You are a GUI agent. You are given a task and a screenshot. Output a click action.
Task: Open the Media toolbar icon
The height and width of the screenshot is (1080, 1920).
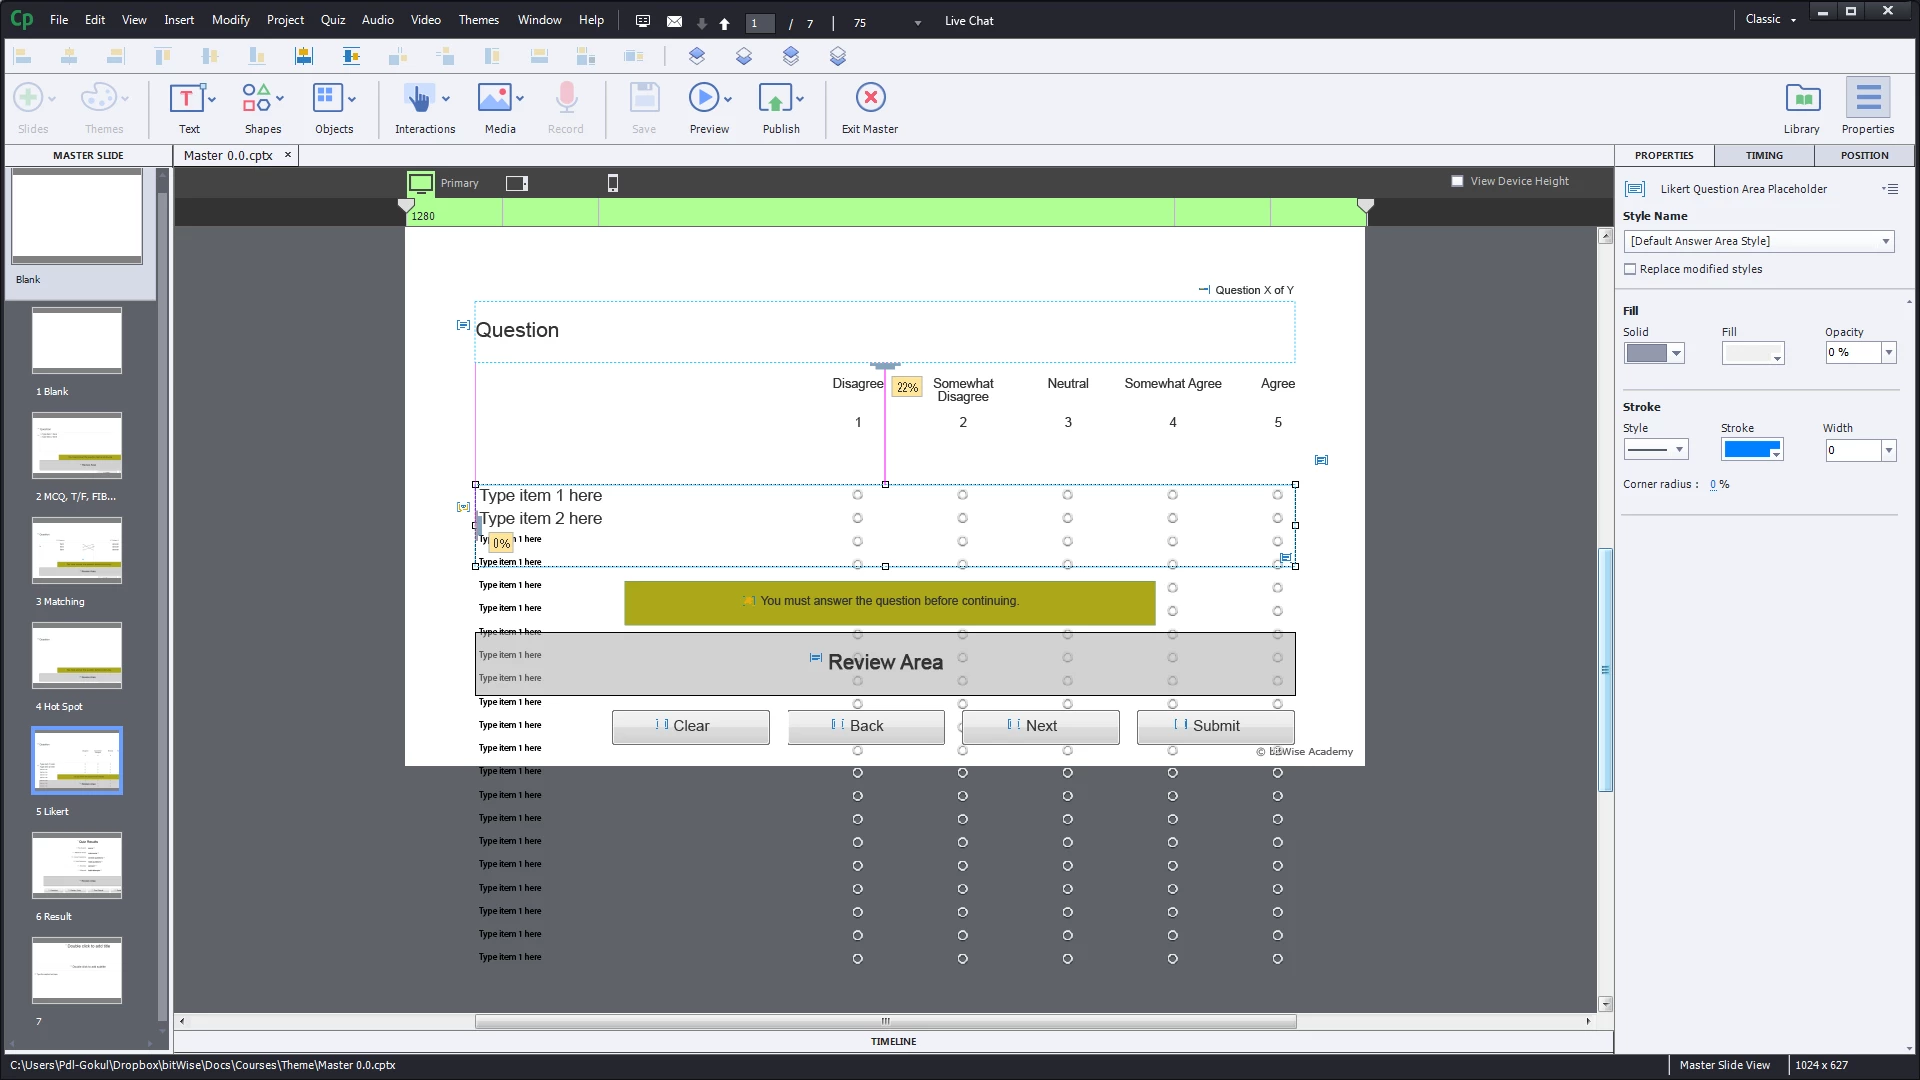[x=494, y=99]
